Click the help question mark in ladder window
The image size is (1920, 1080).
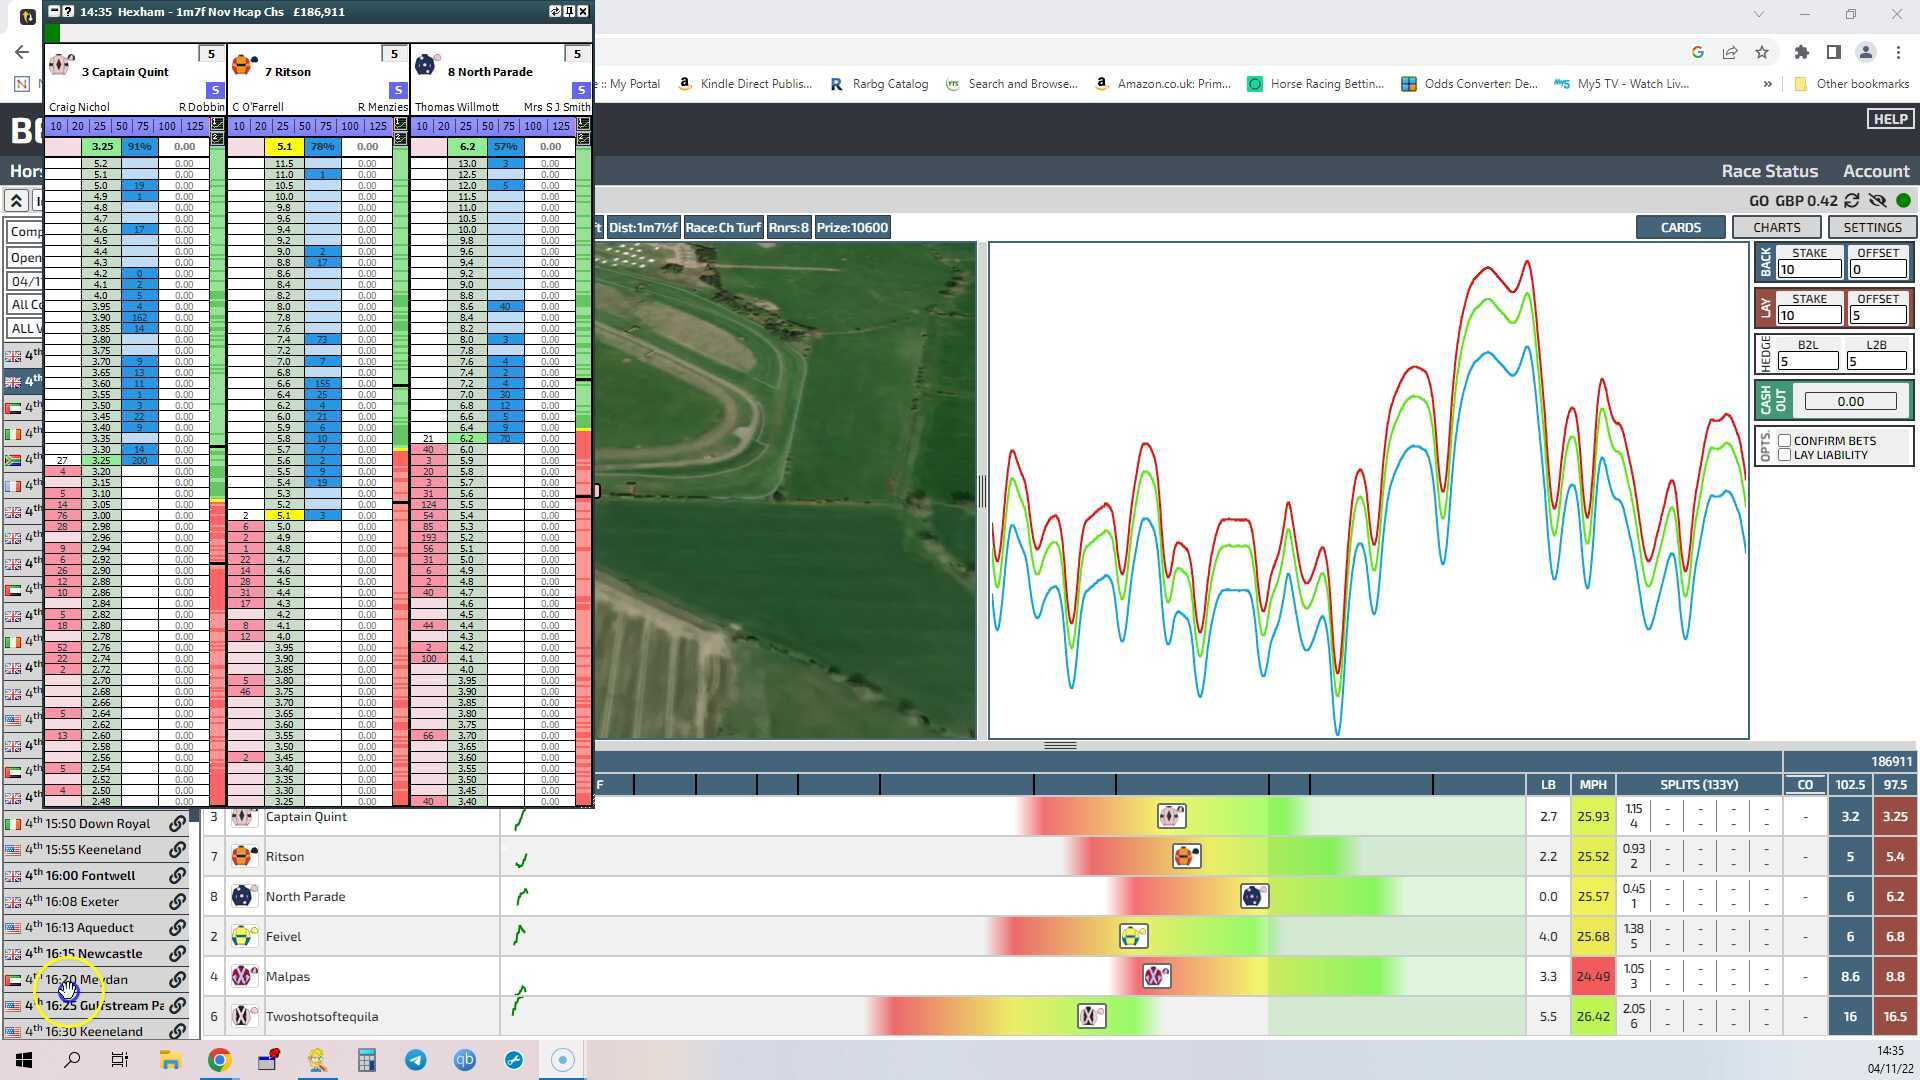(68, 11)
